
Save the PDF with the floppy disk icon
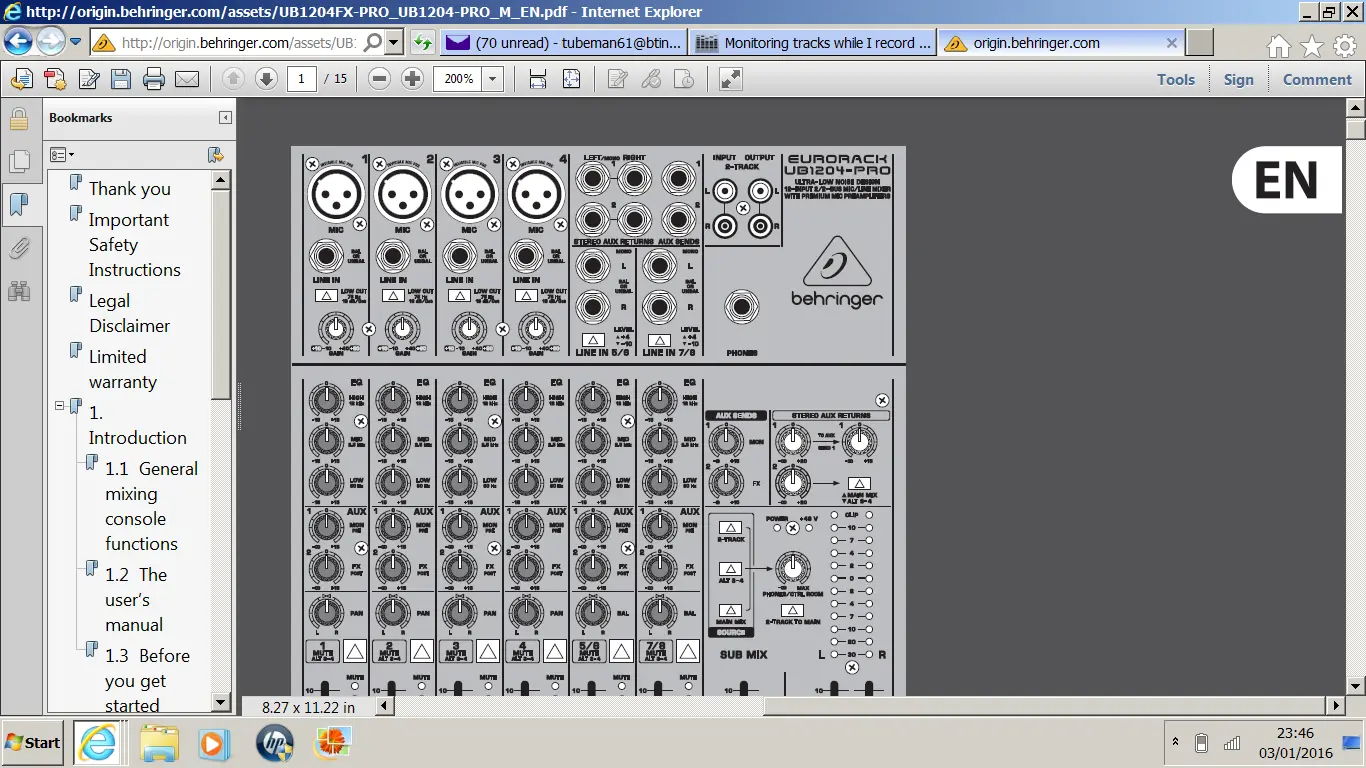[x=121, y=79]
